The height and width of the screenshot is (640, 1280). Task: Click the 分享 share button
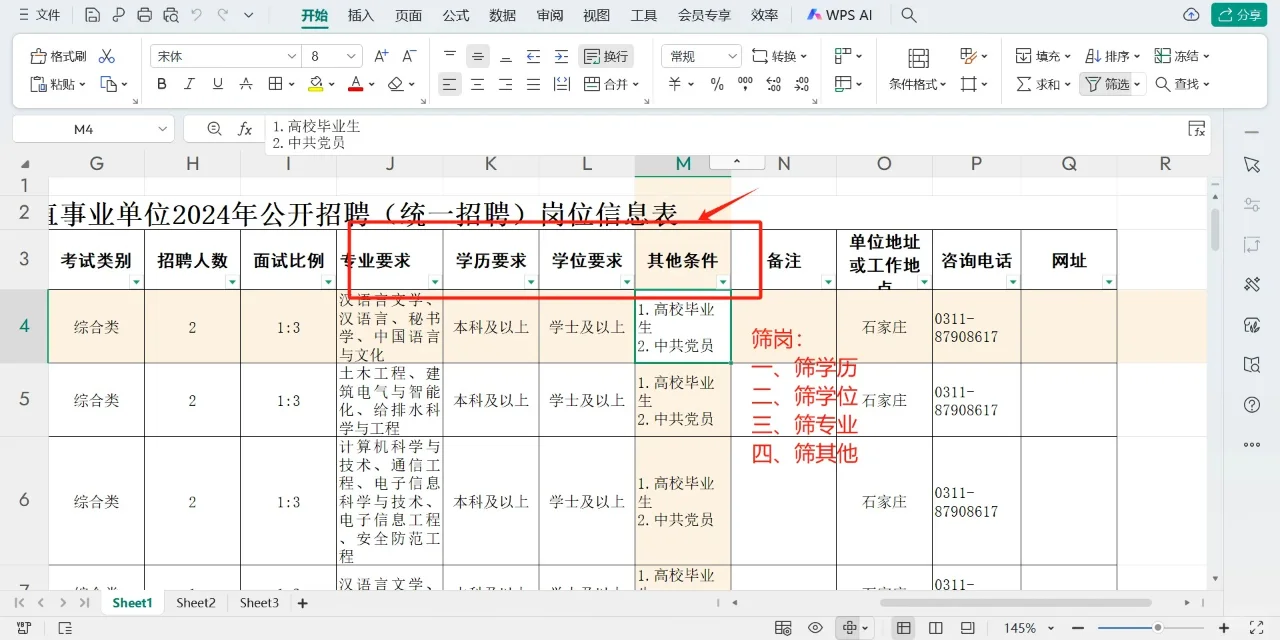1238,15
